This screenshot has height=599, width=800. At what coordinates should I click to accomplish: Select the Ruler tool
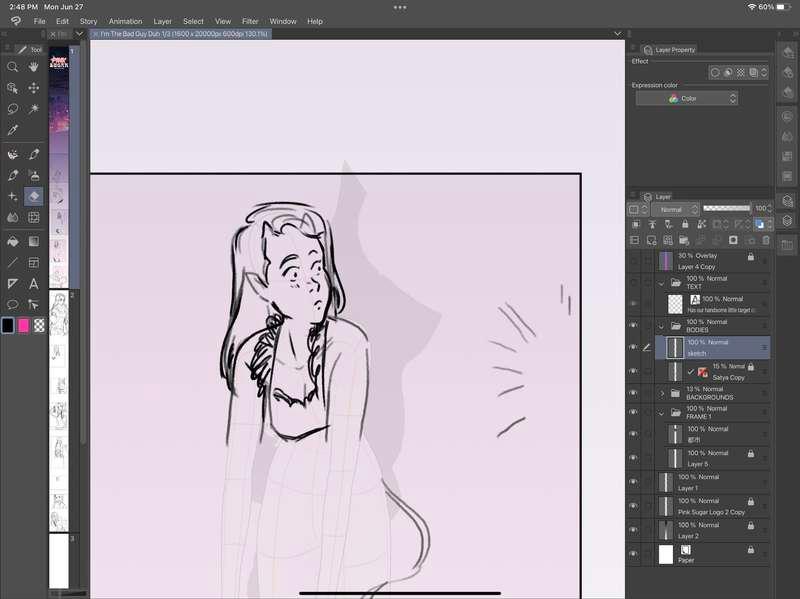click(x=13, y=284)
